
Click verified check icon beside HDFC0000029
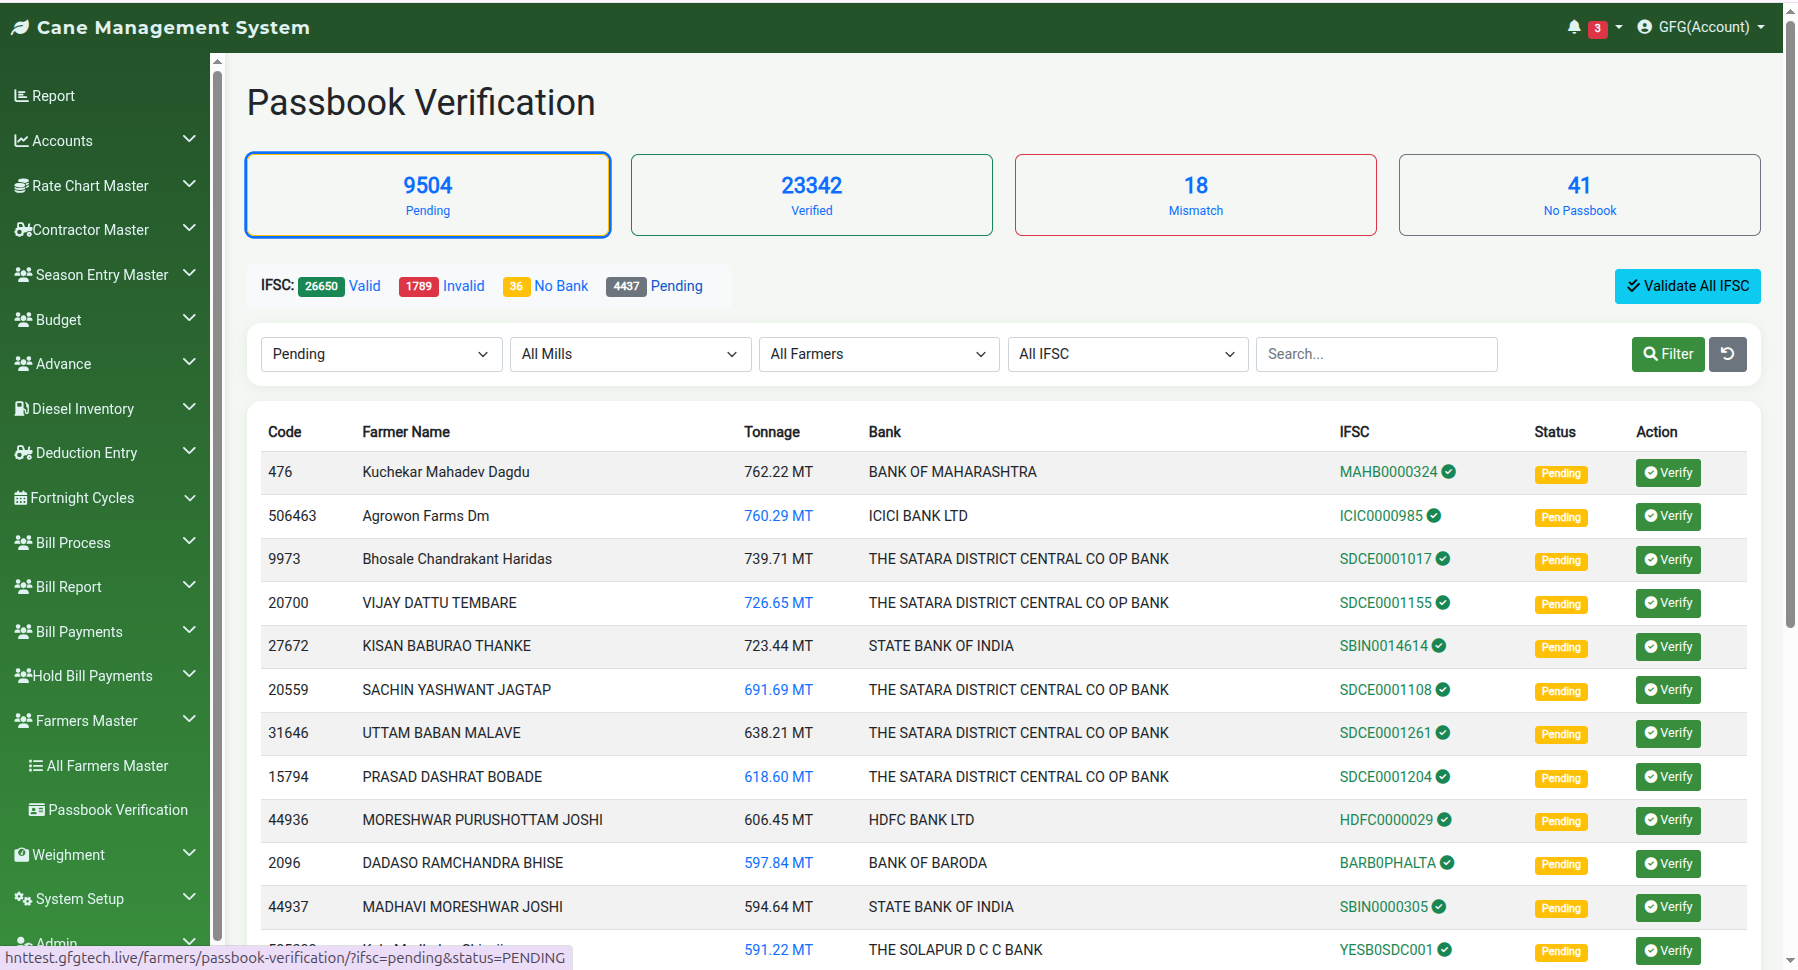tap(1444, 820)
